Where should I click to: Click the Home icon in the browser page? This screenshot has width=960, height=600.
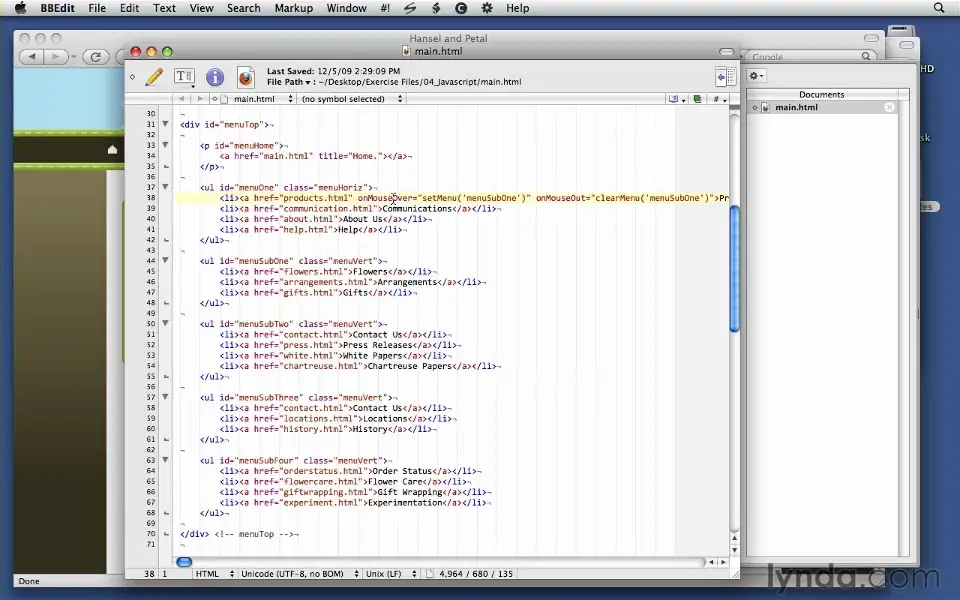112,149
